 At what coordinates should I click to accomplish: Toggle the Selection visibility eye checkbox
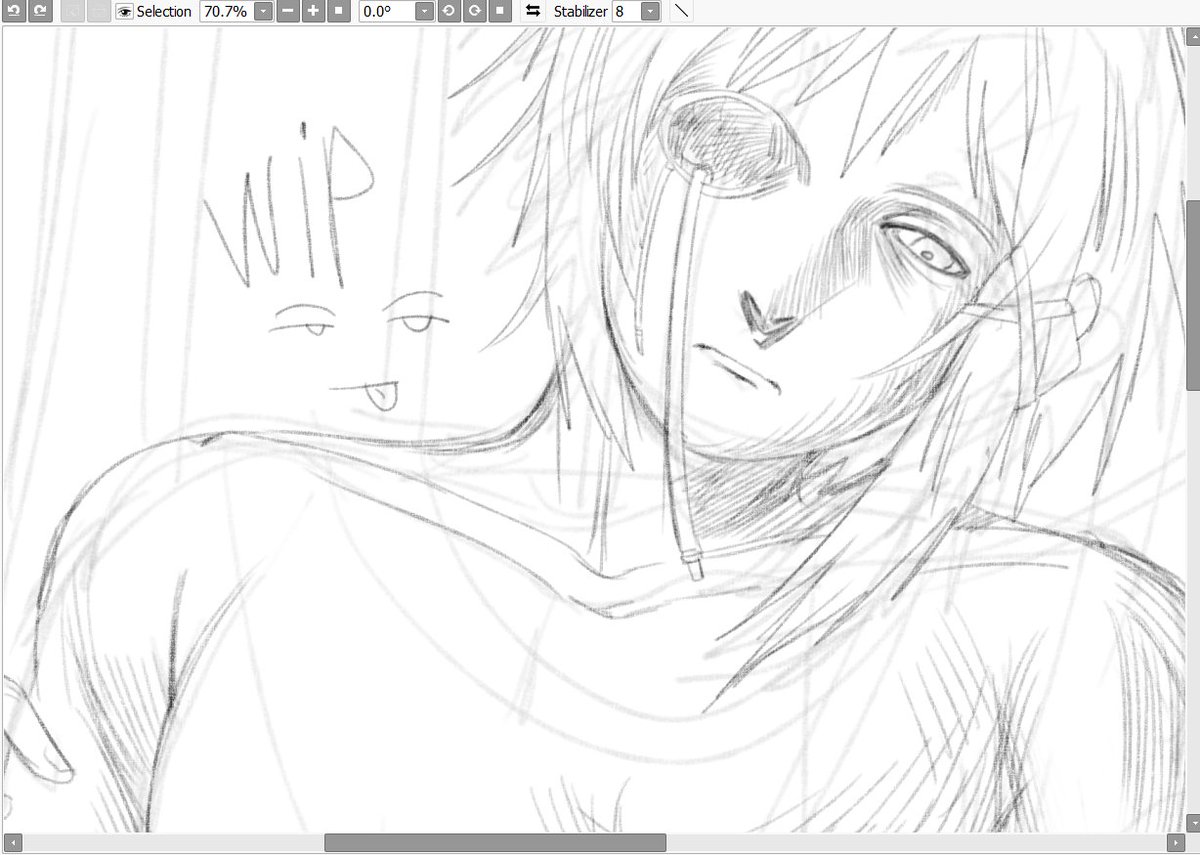125,12
